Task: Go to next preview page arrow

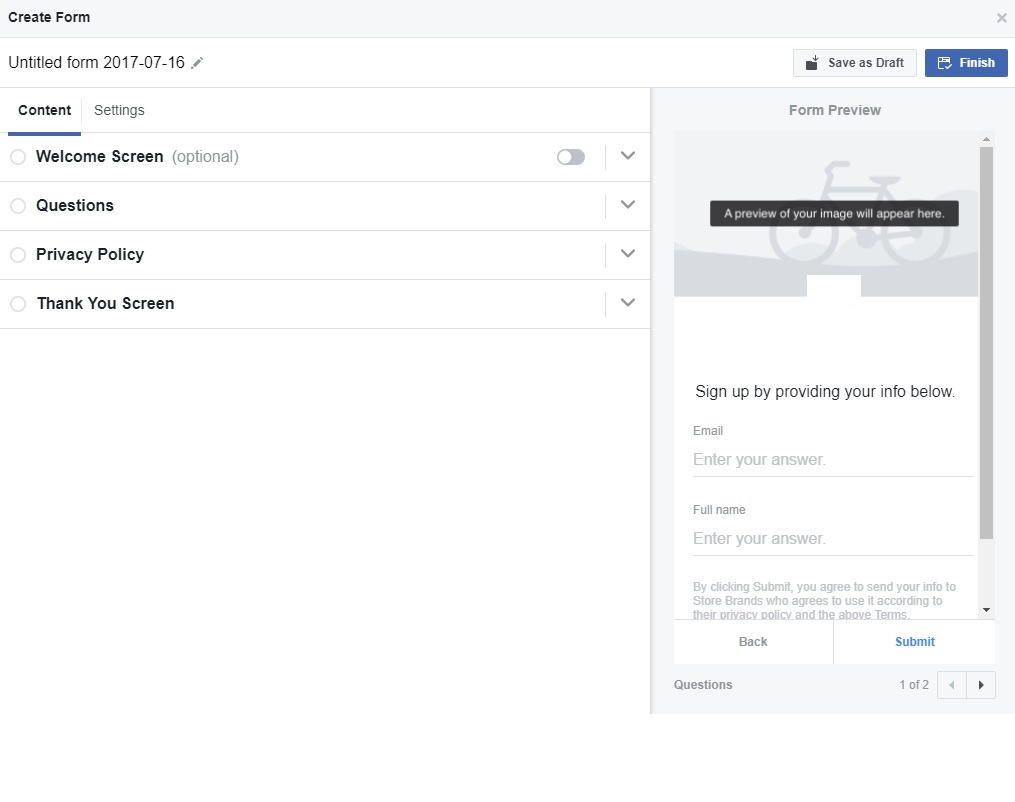Action: pos(981,685)
